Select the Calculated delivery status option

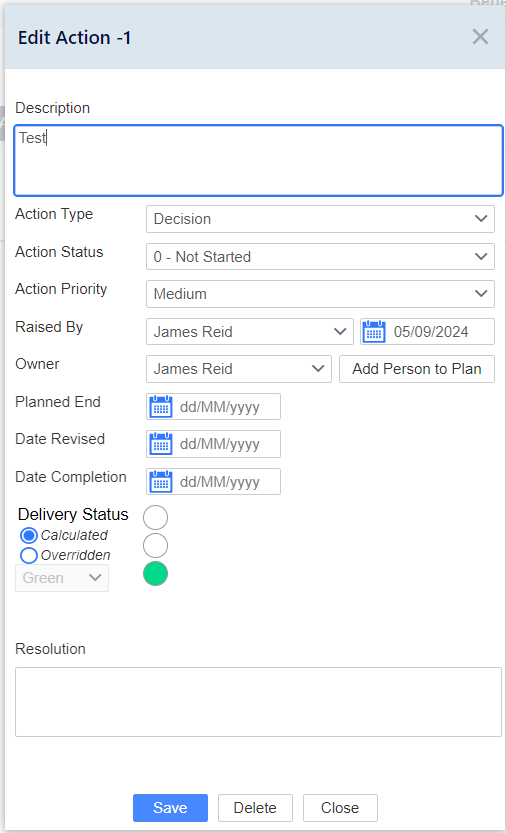(28, 536)
